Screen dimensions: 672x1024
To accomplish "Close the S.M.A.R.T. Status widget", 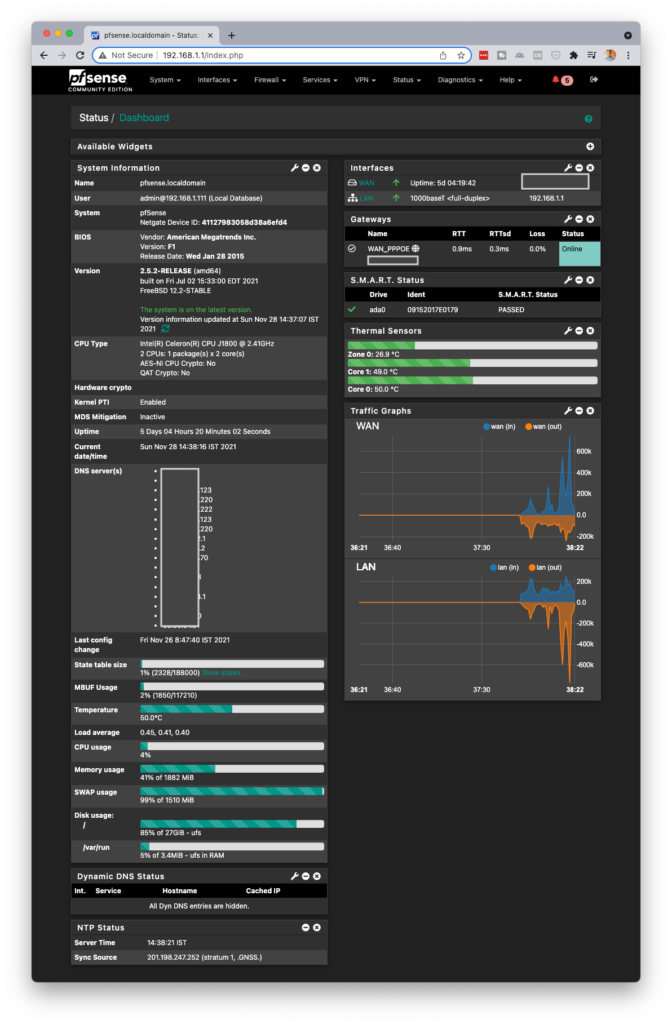I will [x=590, y=280].
